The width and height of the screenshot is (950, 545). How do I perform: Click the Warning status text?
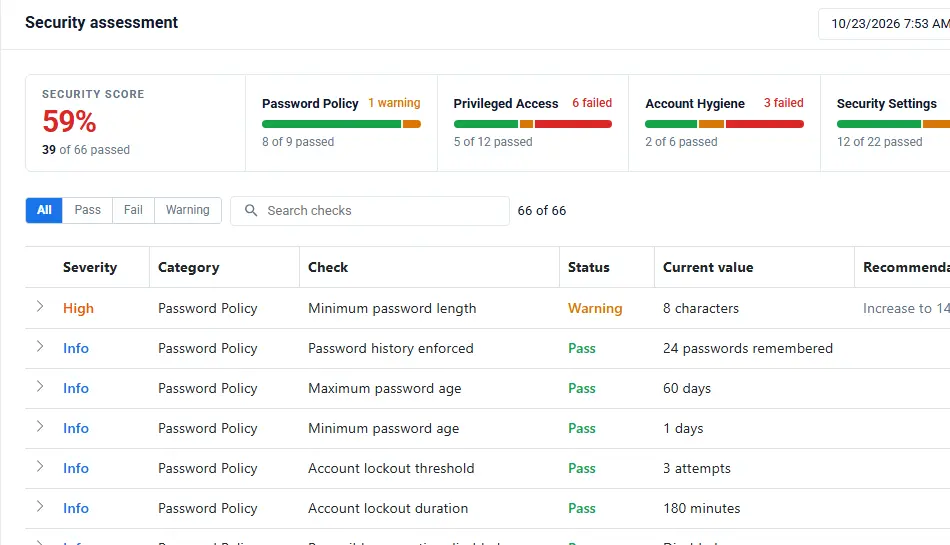coord(595,308)
